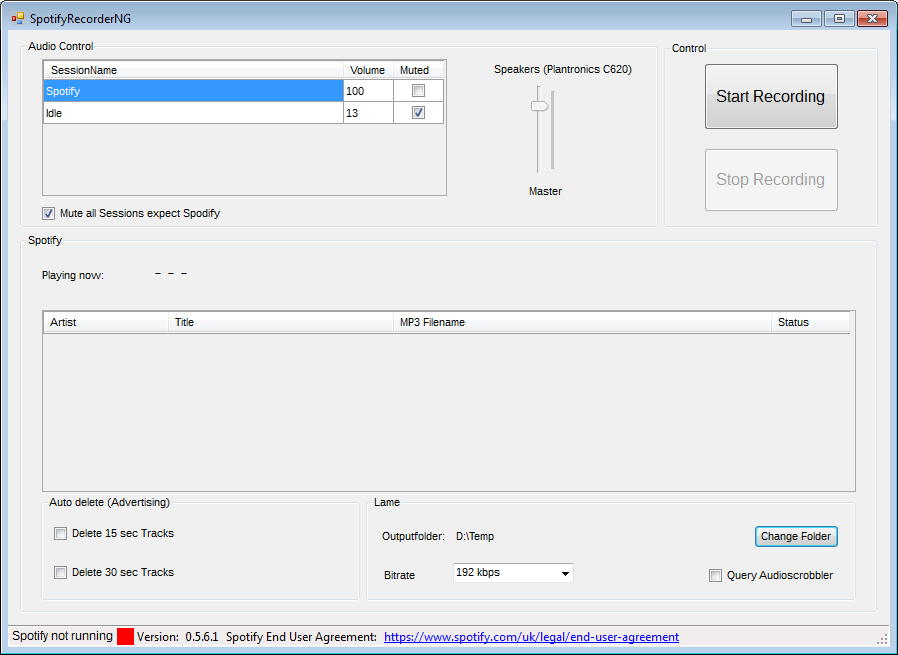Screen dimensions: 898x655
Task: Click the SpotifyRecorderNG app icon in title bar
Action: click(x=18, y=18)
